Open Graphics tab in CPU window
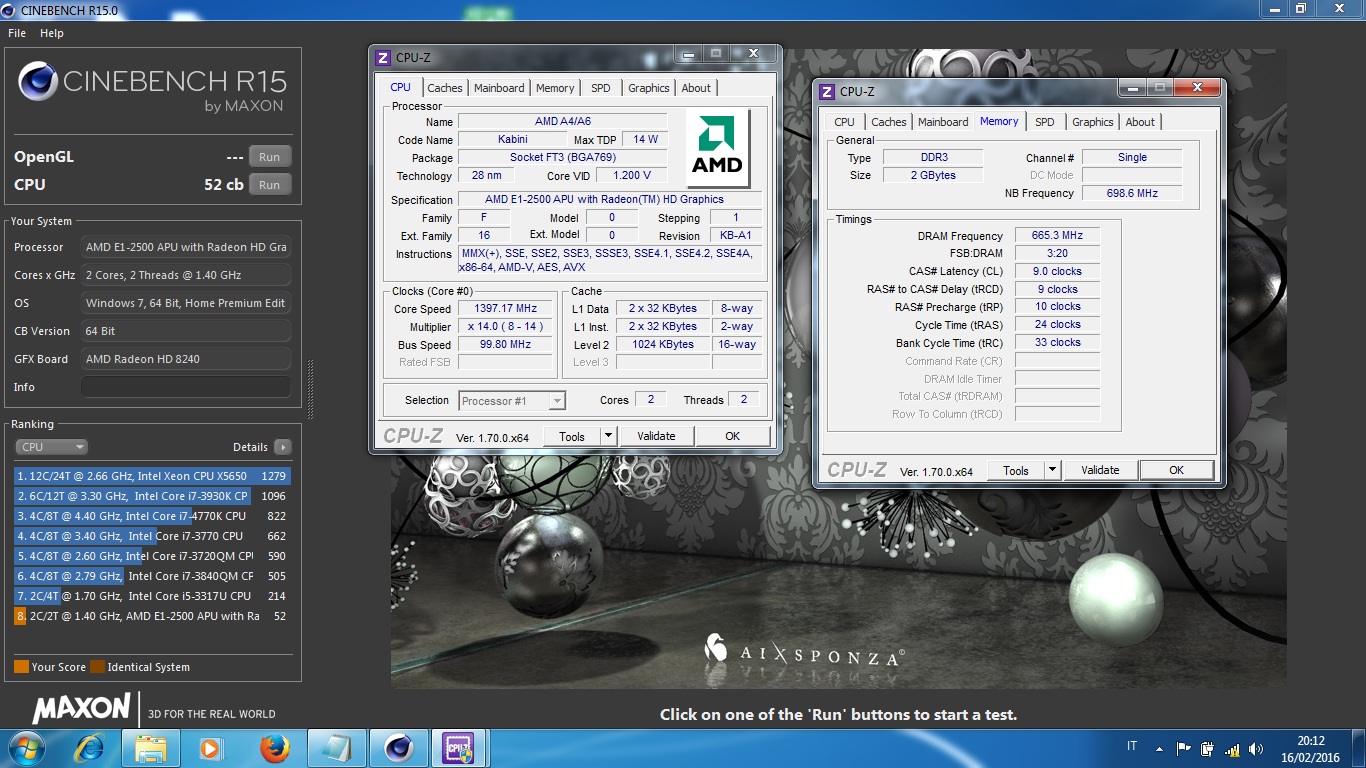Screen dimensions: 1366x768 click(648, 88)
